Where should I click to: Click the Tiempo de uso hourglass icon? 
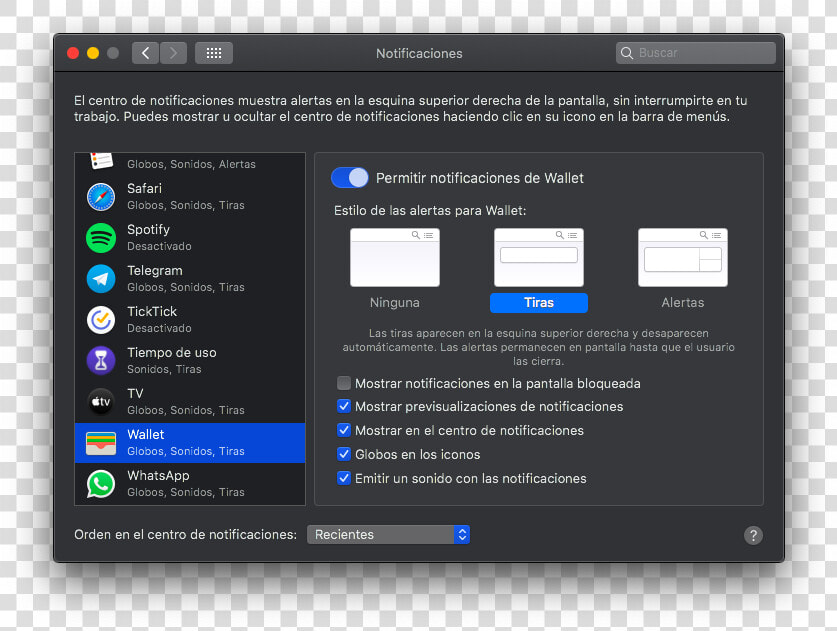(101, 361)
